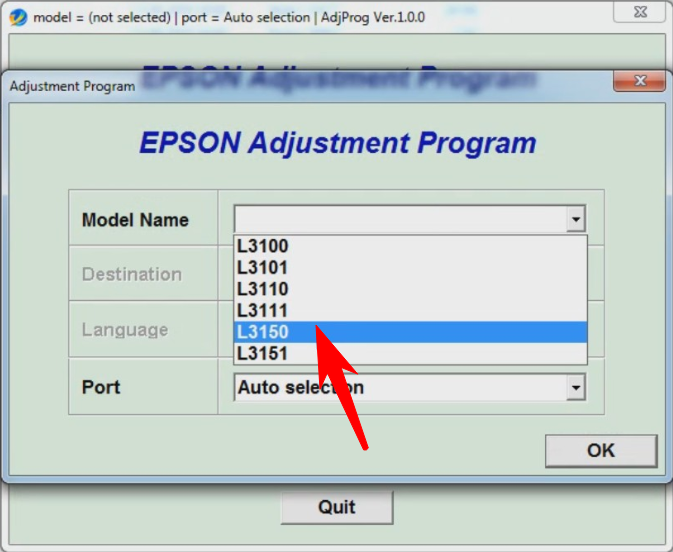The width and height of the screenshot is (673, 552).
Task: Click the Port label
Action: pyautogui.click(x=101, y=387)
